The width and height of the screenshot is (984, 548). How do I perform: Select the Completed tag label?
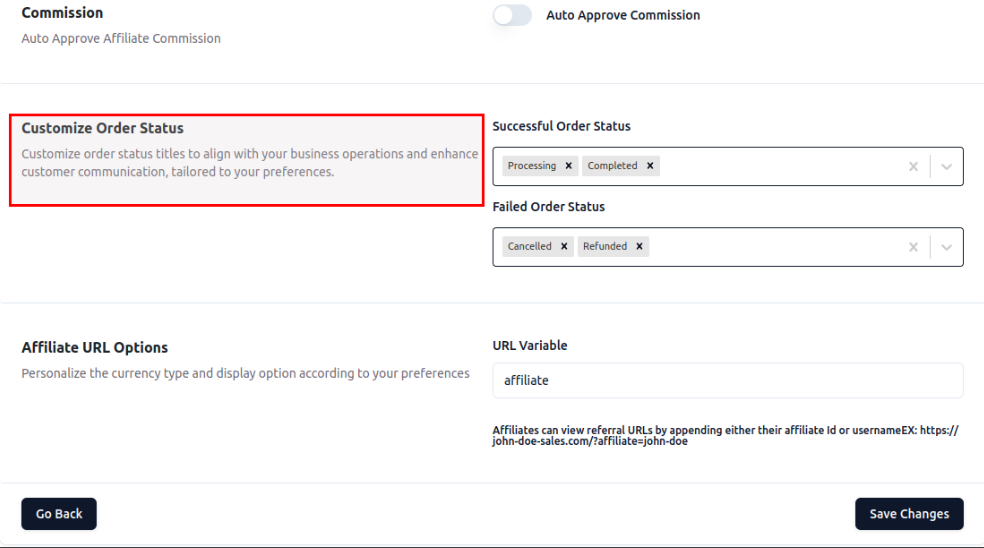(x=612, y=166)
